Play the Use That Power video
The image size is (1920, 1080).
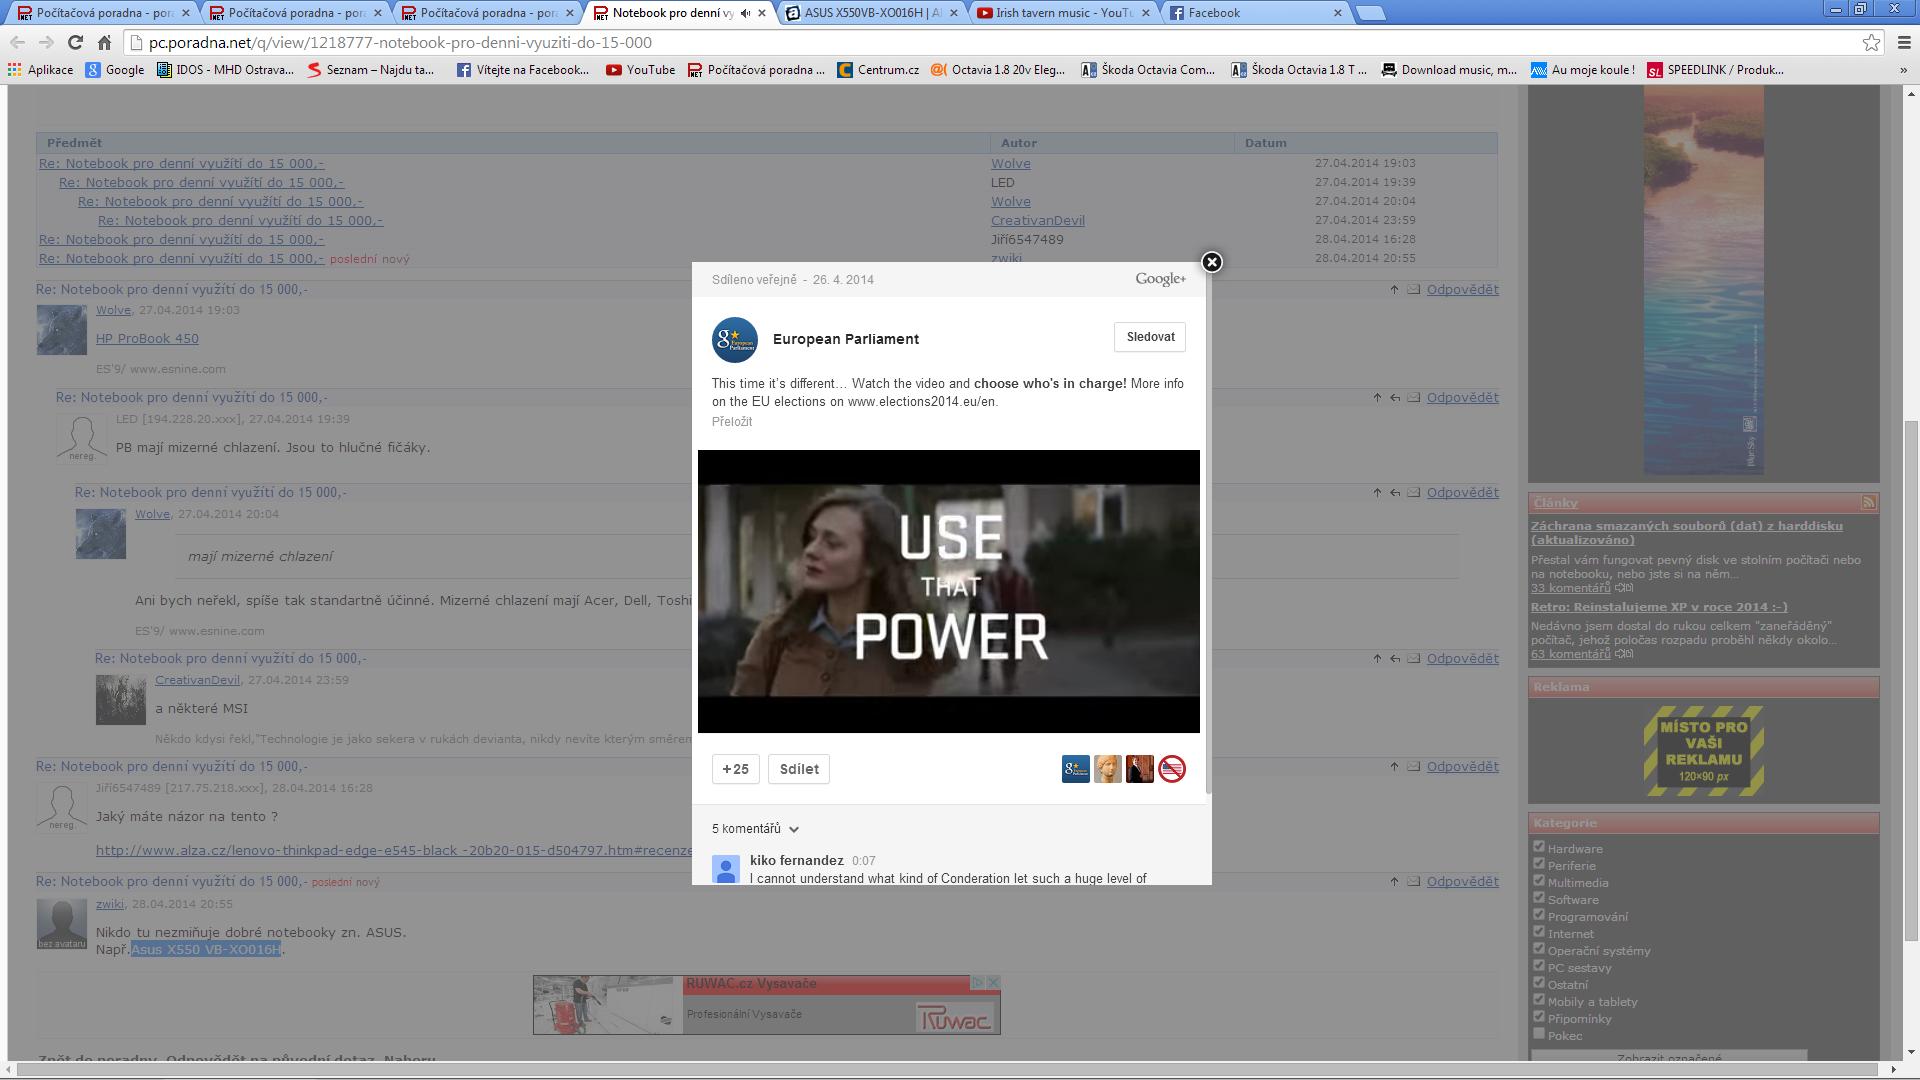tap(948, 591)
